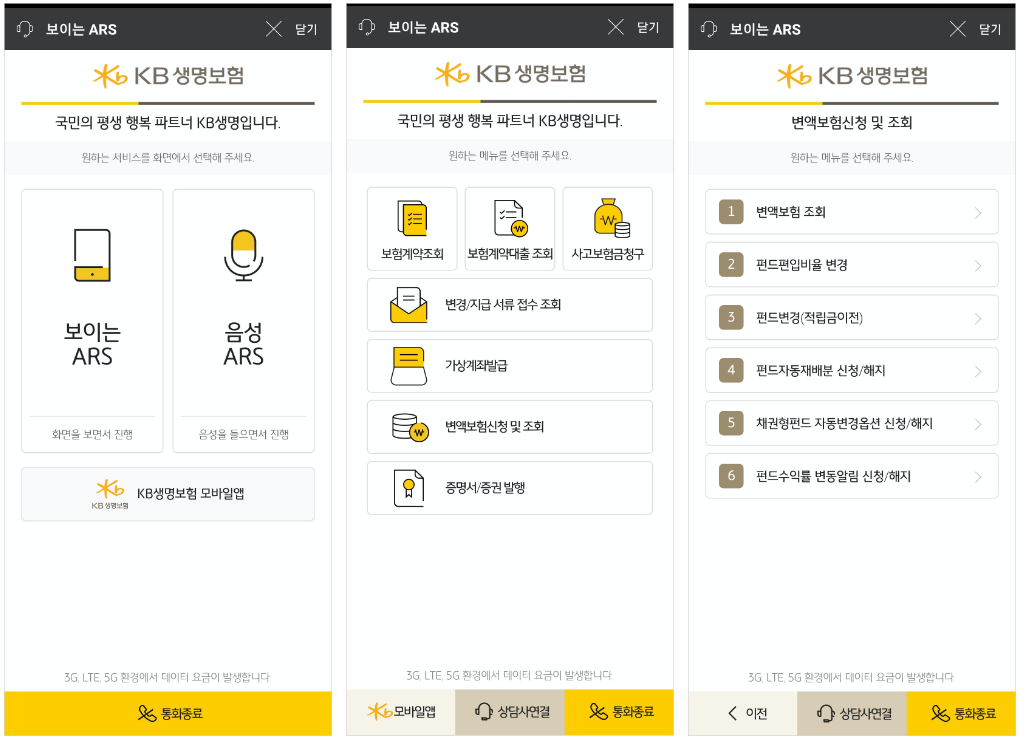Select 펀드자동재배분 신청/해지 text
Viewport: 1024px width, 739px height.
[x=821, y=371]
